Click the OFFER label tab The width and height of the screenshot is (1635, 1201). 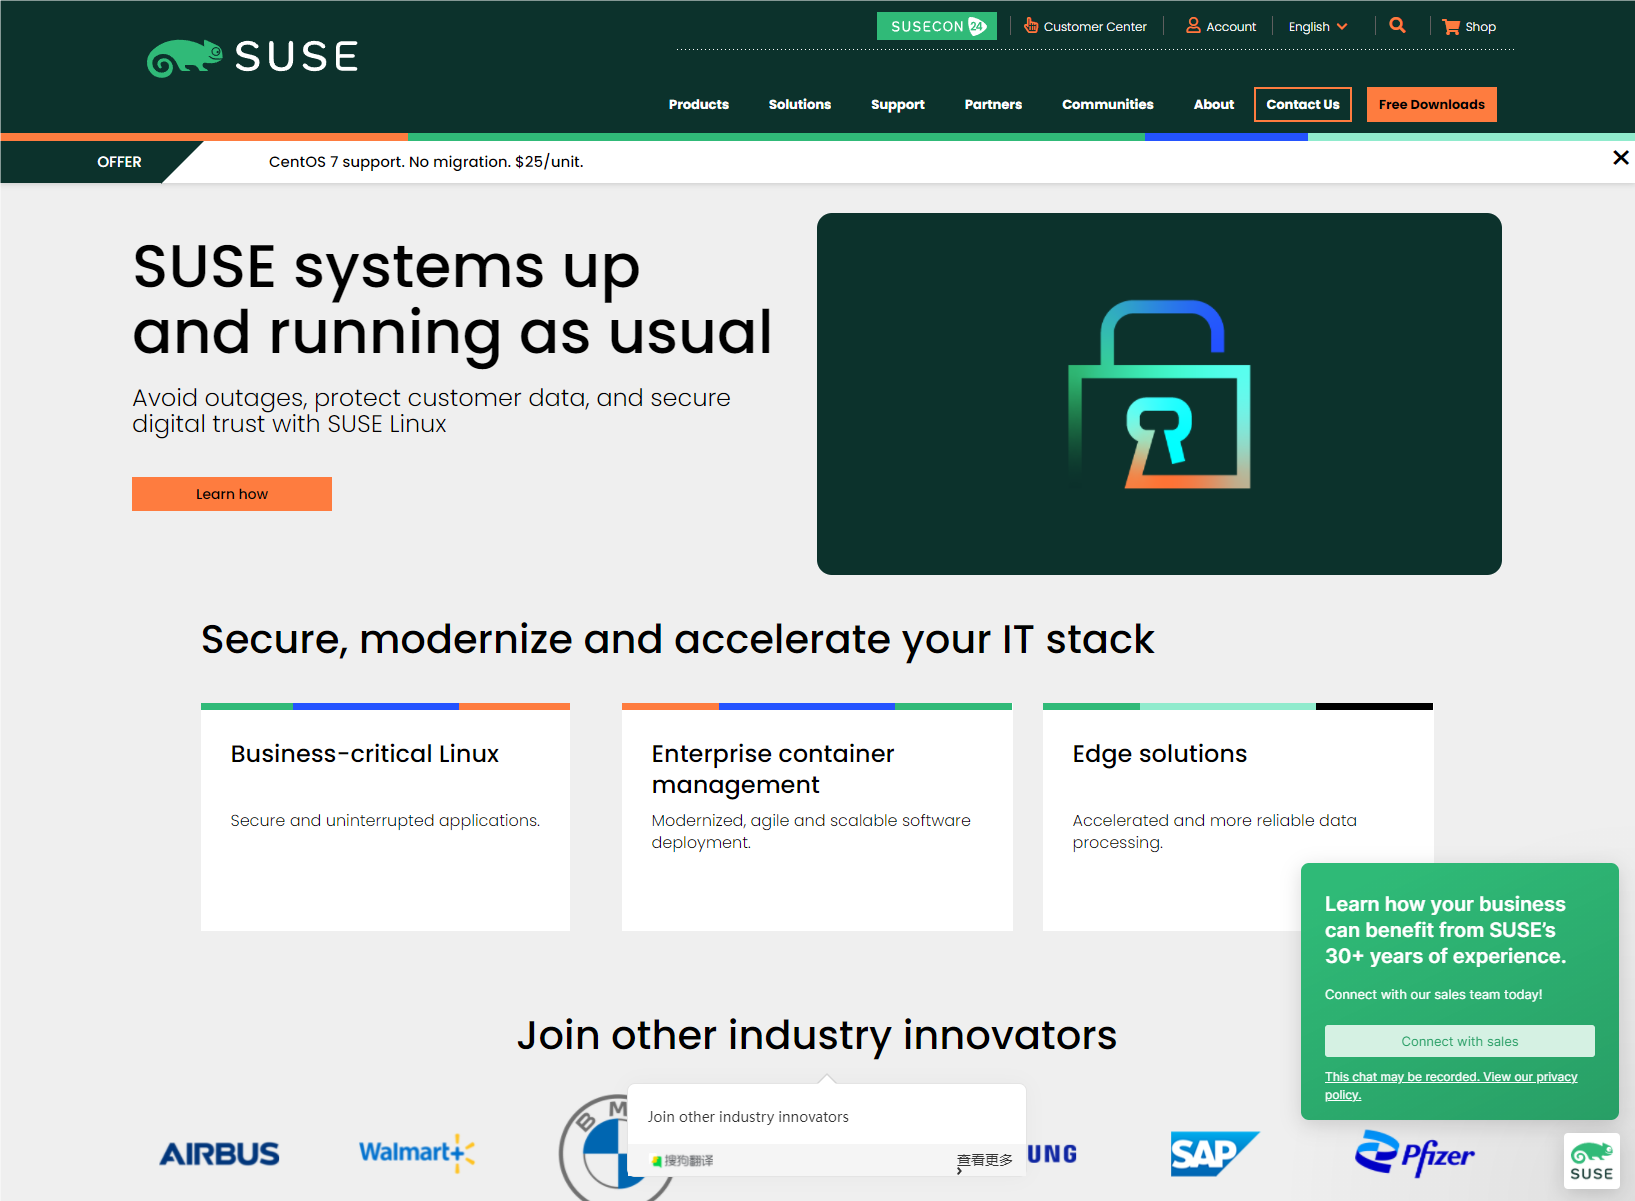click(x=119, y=162)
